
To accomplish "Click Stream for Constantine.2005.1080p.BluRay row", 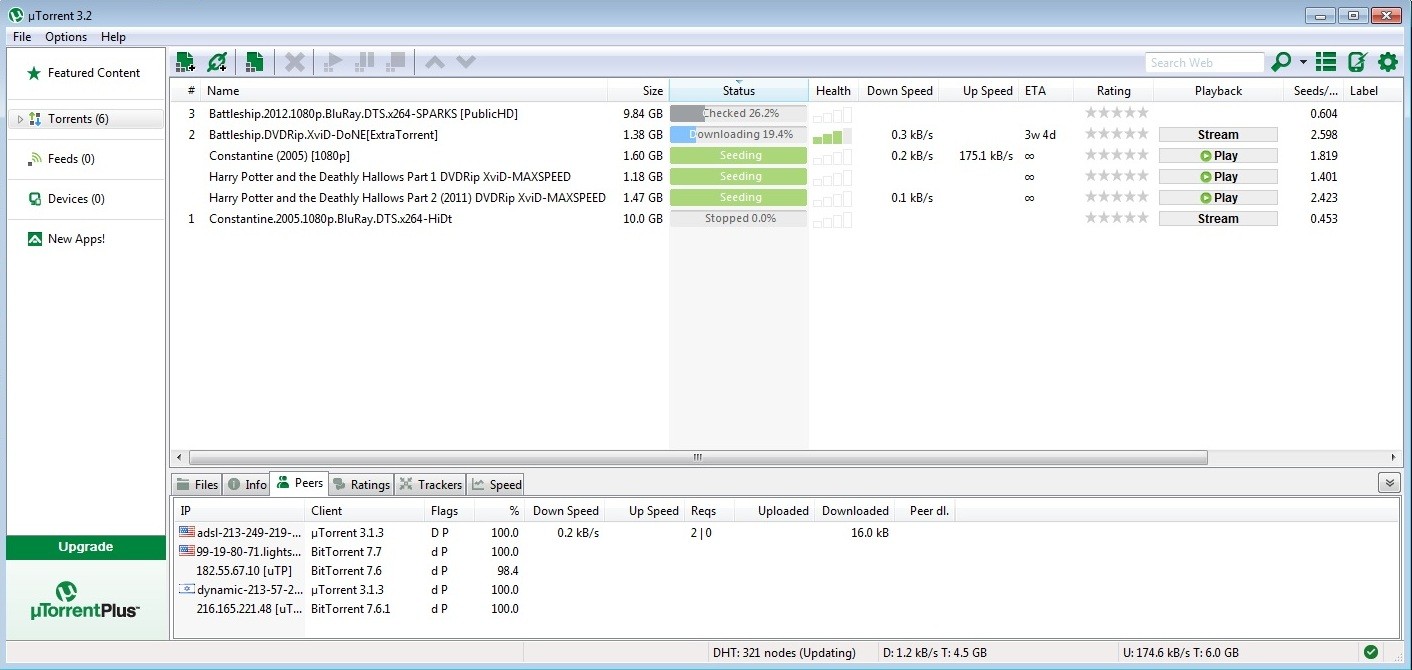I will (x=1218, y=219).
